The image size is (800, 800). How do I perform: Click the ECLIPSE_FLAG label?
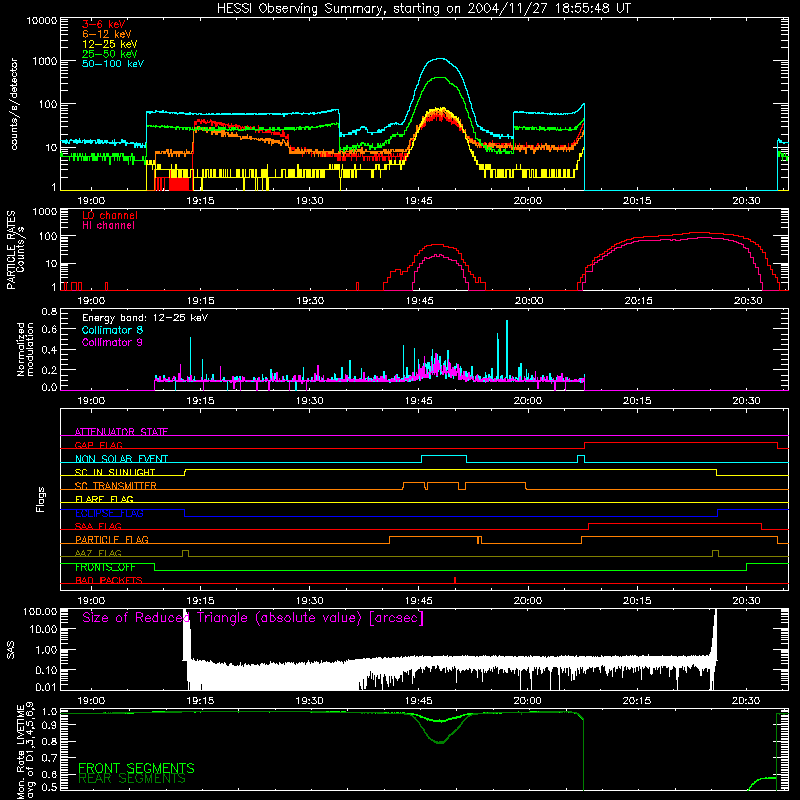pos(109,513)
